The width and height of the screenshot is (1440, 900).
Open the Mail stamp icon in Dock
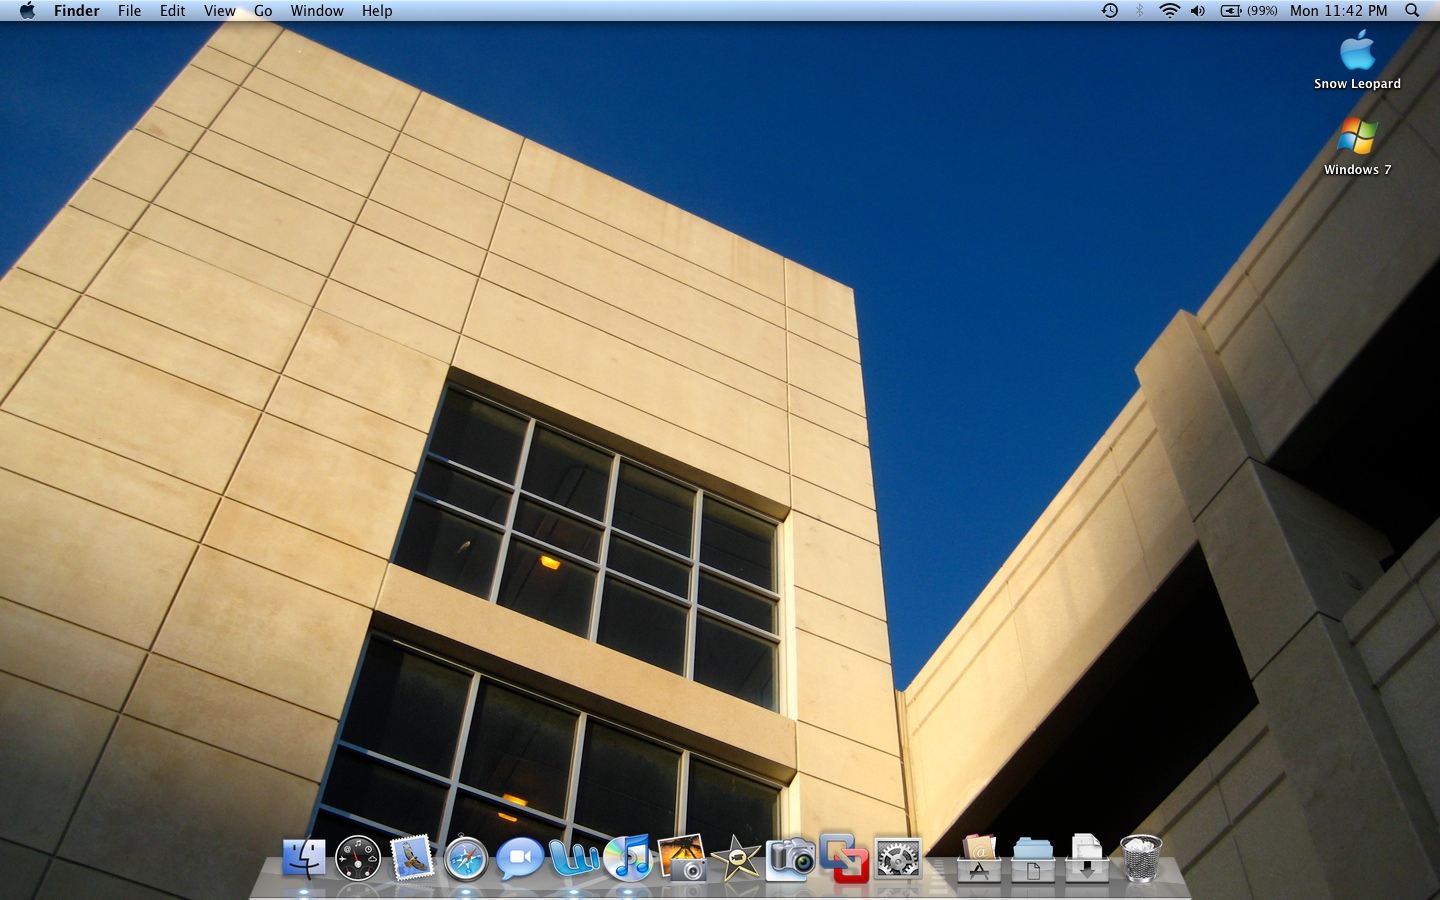pos(412,858)
